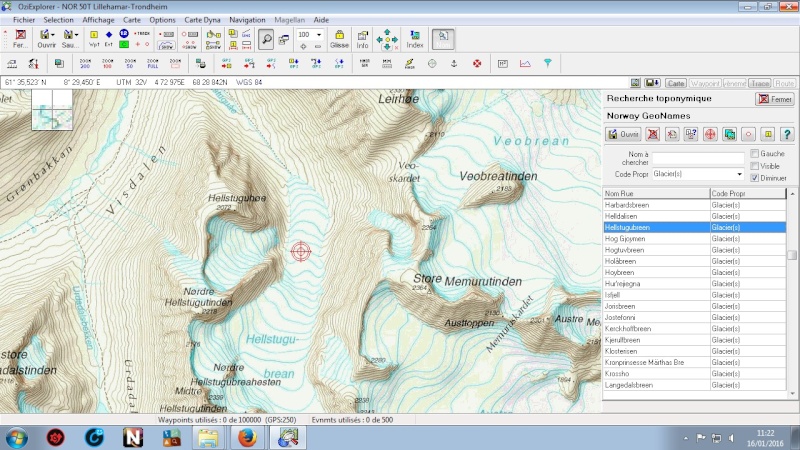
Task: Click the Code Propr column header
Action: 748,193
